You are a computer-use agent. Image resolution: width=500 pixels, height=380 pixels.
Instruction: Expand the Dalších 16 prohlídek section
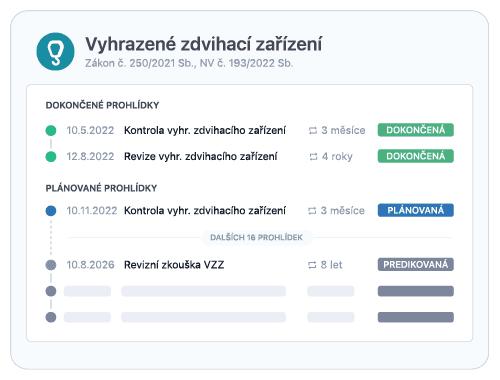click(x=257, y=237)
